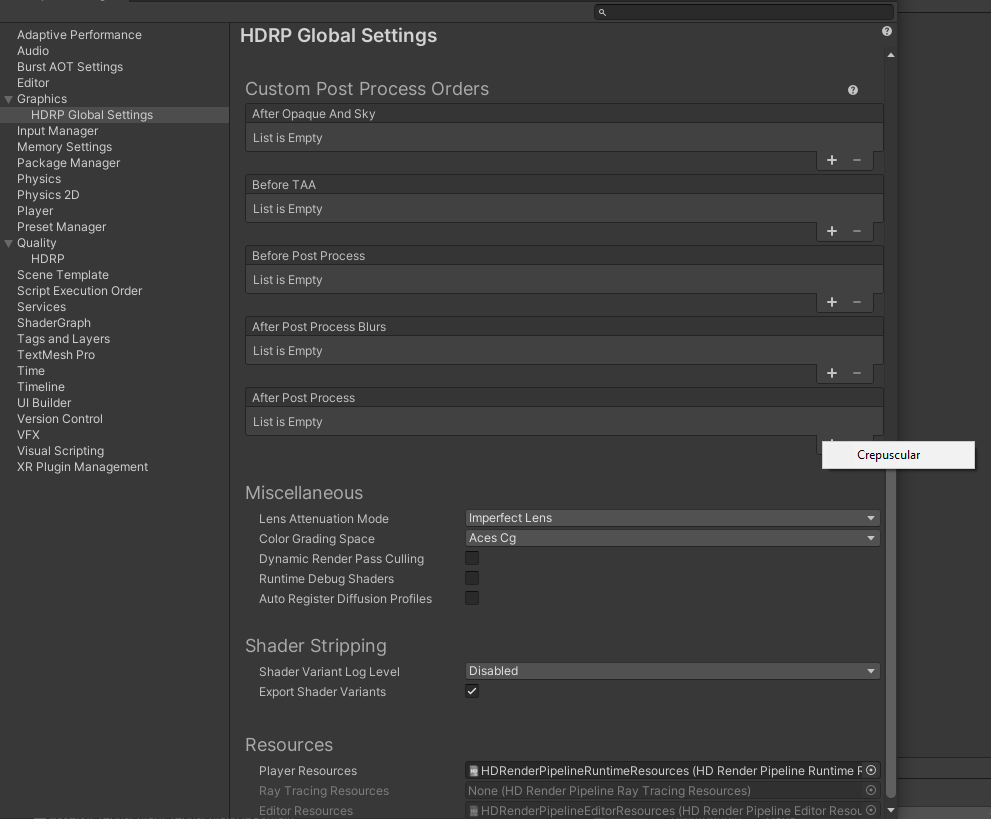The height and width of the screenshot is (819, 991).
Task: Open the object picker for Editor Resources
Action: point(870,810)
